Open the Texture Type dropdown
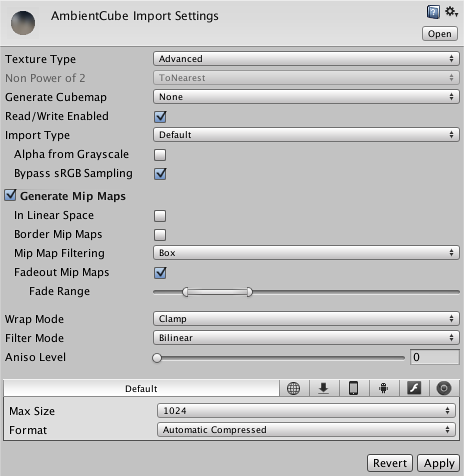Image resolution: width=464 pixels, height=476 pixels. click(306, 59)
